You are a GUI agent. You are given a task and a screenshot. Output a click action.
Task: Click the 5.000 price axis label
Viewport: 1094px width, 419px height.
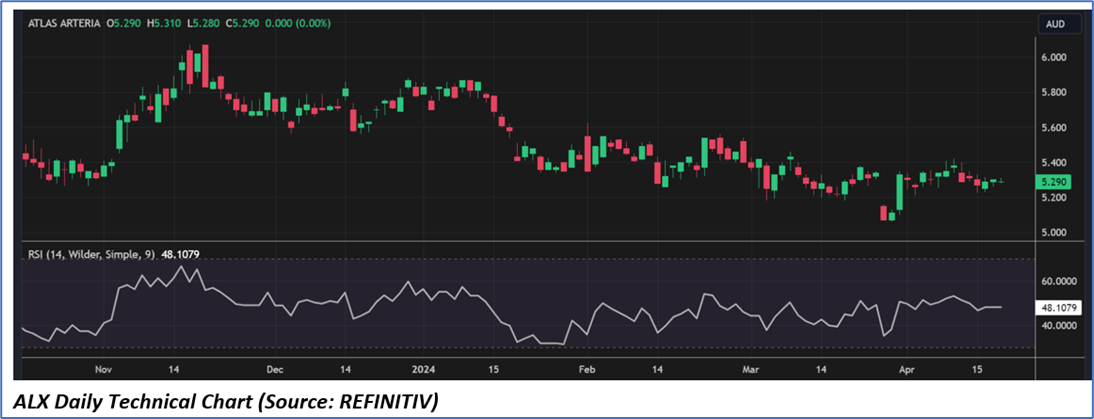pos(1055,233)
